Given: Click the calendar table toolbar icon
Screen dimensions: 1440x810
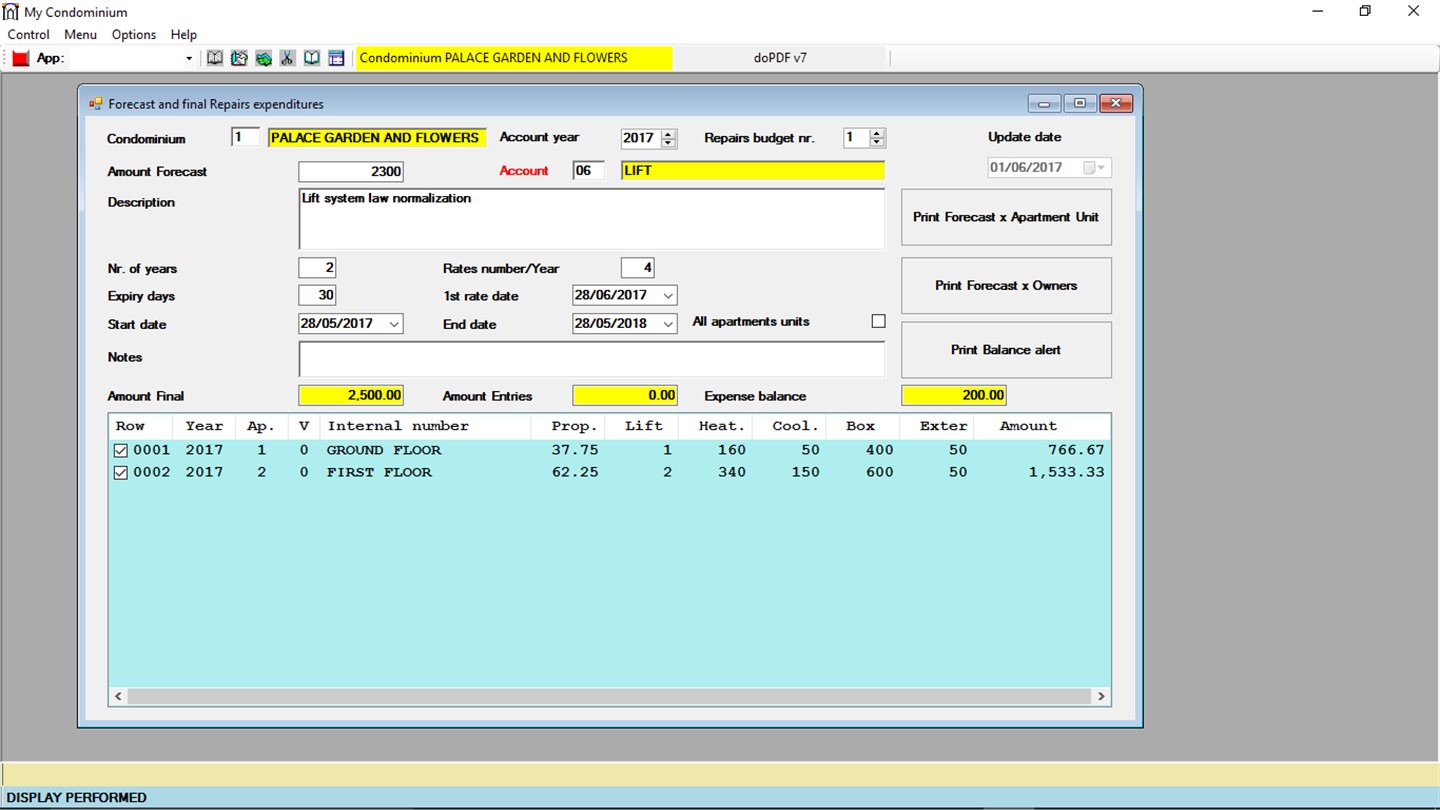Looking at the screenshot, I should [336, 58].
